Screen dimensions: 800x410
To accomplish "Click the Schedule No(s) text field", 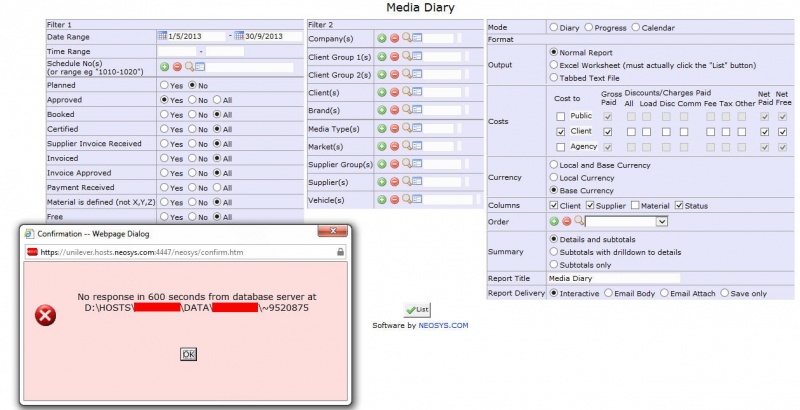I will 249,67.
